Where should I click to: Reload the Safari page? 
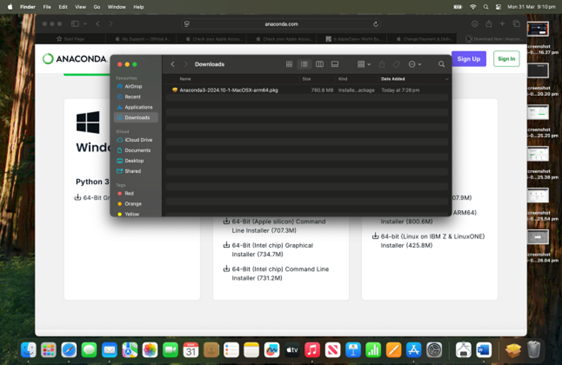pos(375,24)
